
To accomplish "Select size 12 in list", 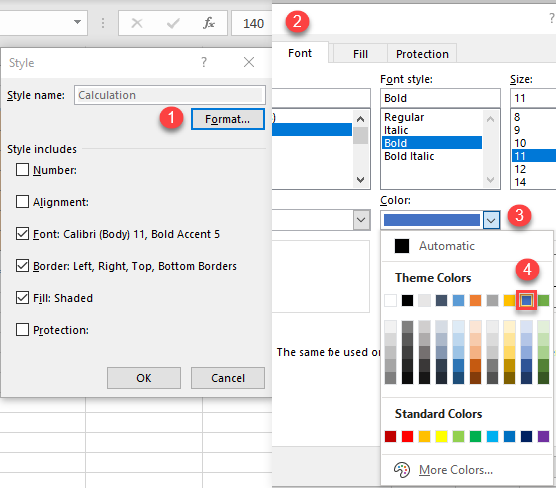I will (534, 169).
